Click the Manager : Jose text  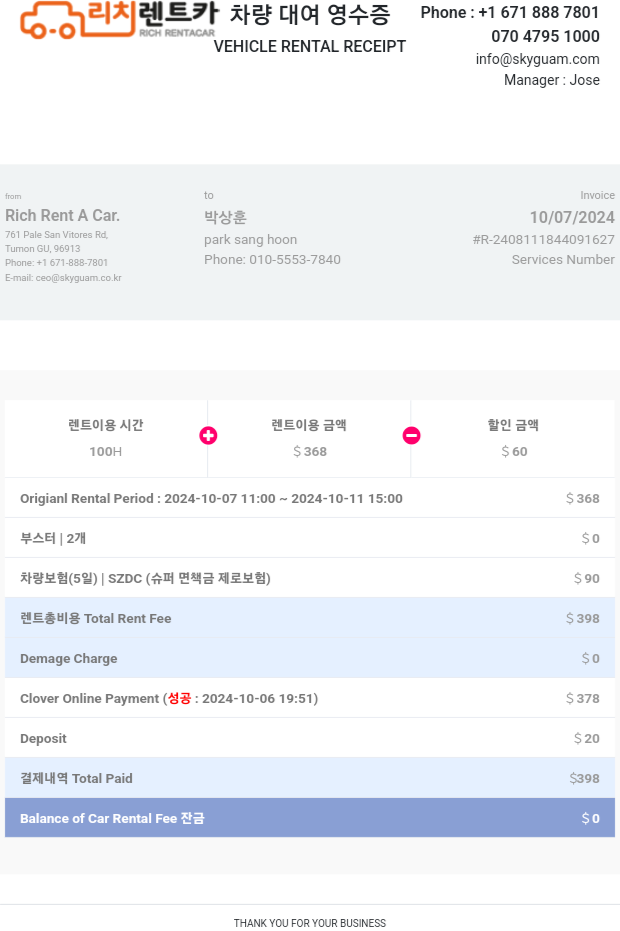coord(551,80)
